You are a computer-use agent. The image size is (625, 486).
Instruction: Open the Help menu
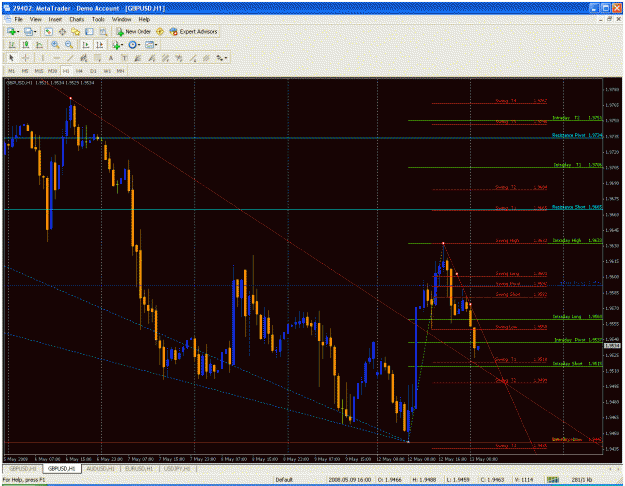tap(144, 19)
